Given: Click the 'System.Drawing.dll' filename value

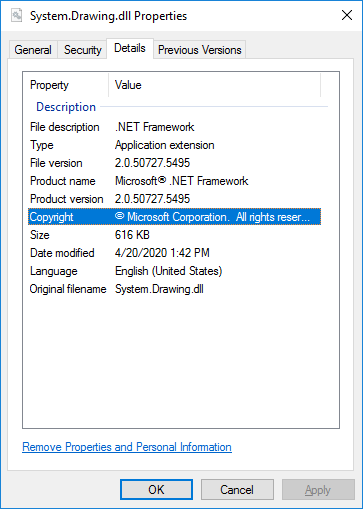Looking at the screenshot, I should click(x=159, y=289).
